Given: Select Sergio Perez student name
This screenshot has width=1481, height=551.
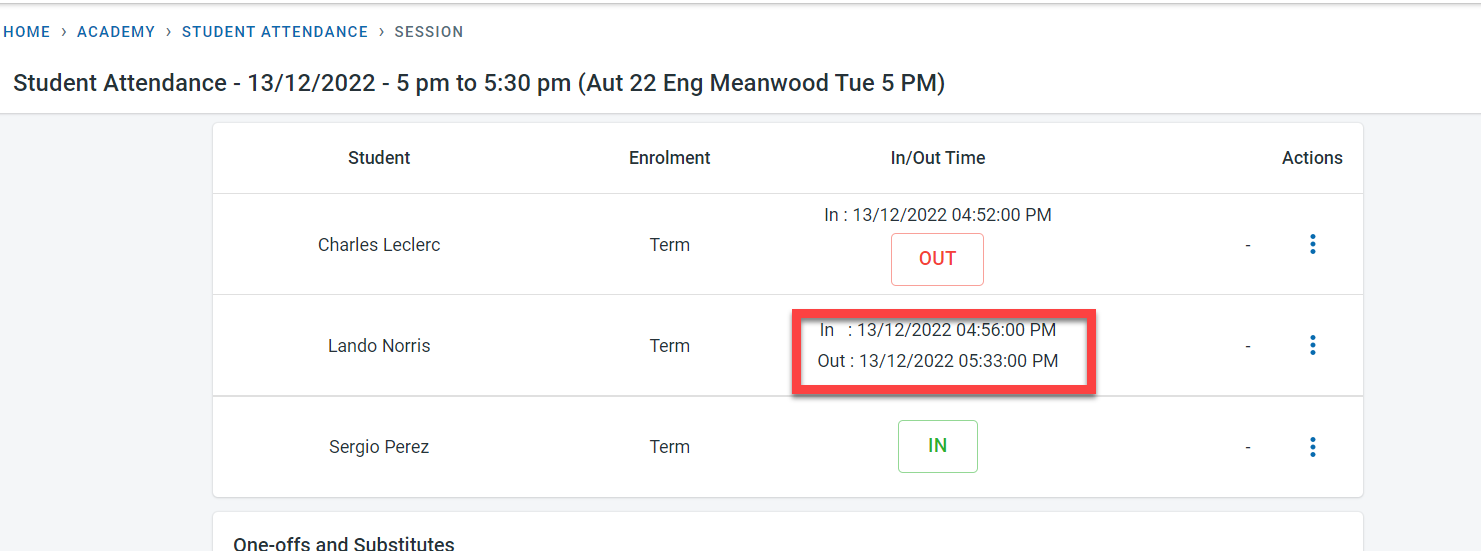Looking at the screenshot, I should 379,447.
